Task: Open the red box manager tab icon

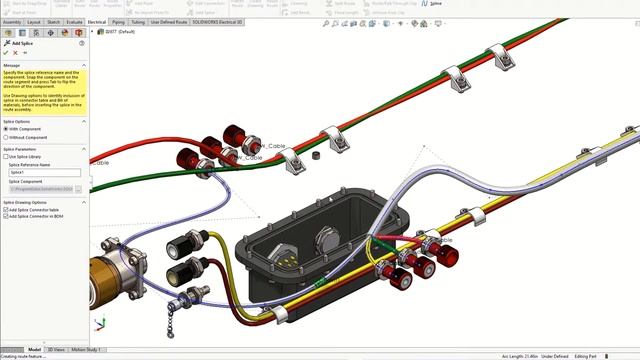Action: click(x=78, y=33)
